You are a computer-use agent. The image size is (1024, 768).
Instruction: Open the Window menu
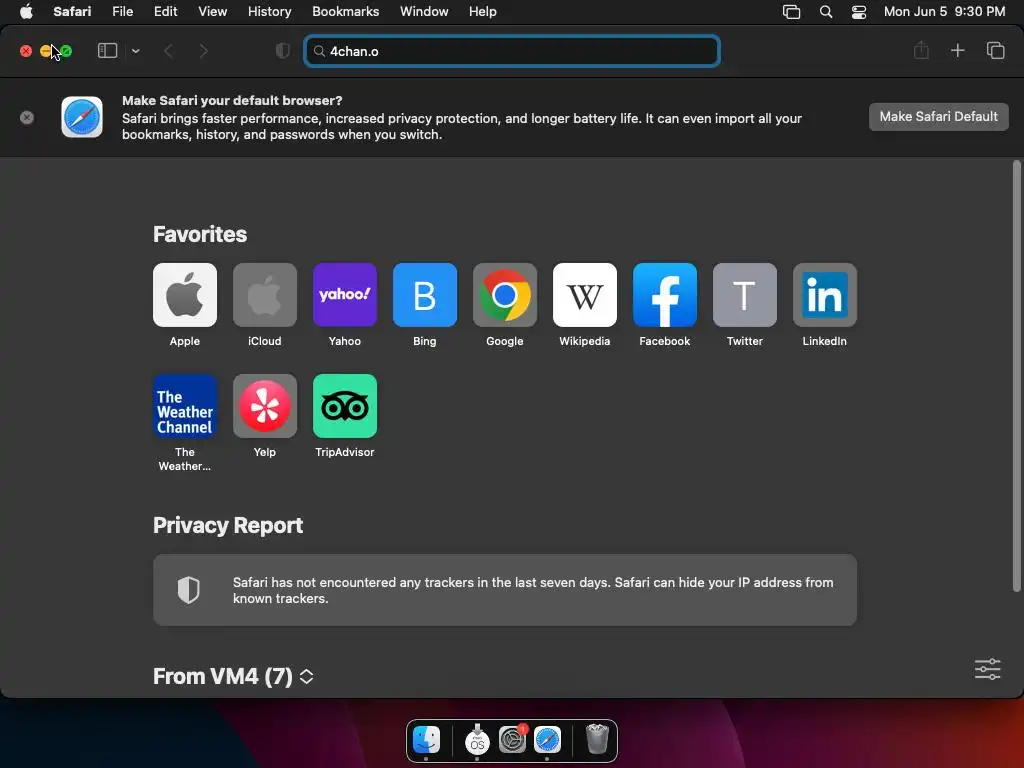(x=424, y=11)
